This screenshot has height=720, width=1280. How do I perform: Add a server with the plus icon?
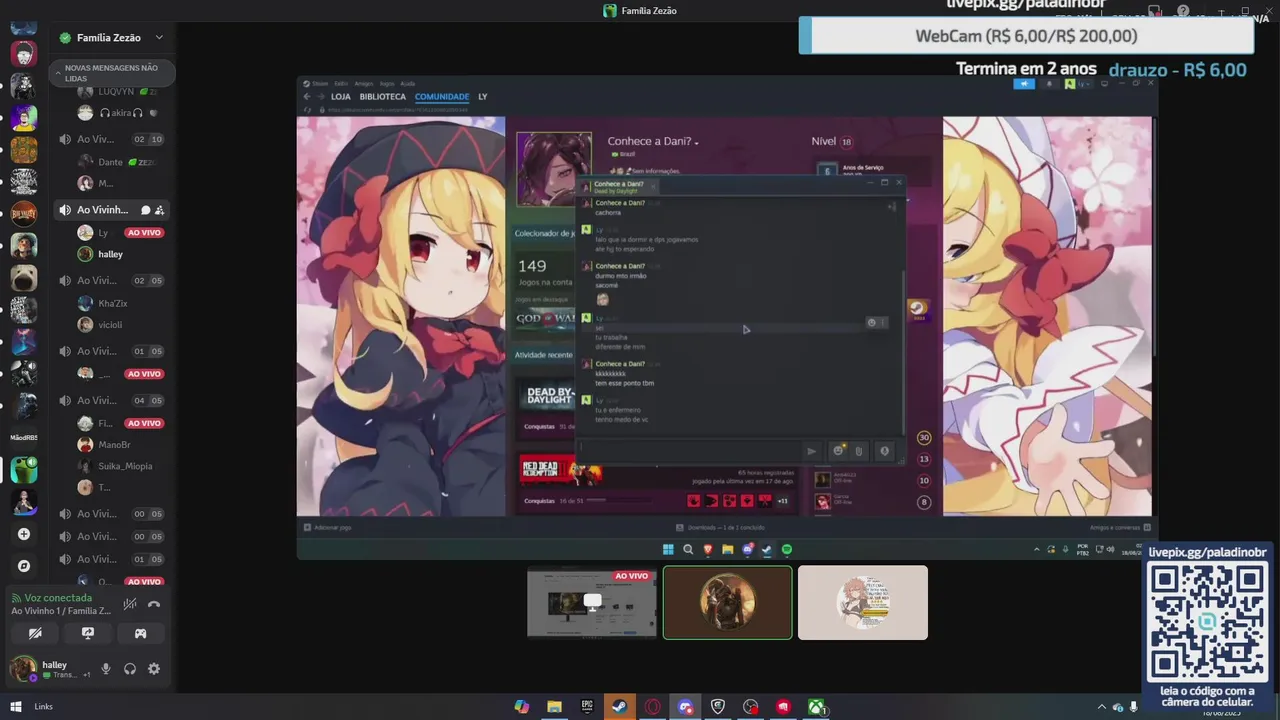pos(24,534)
